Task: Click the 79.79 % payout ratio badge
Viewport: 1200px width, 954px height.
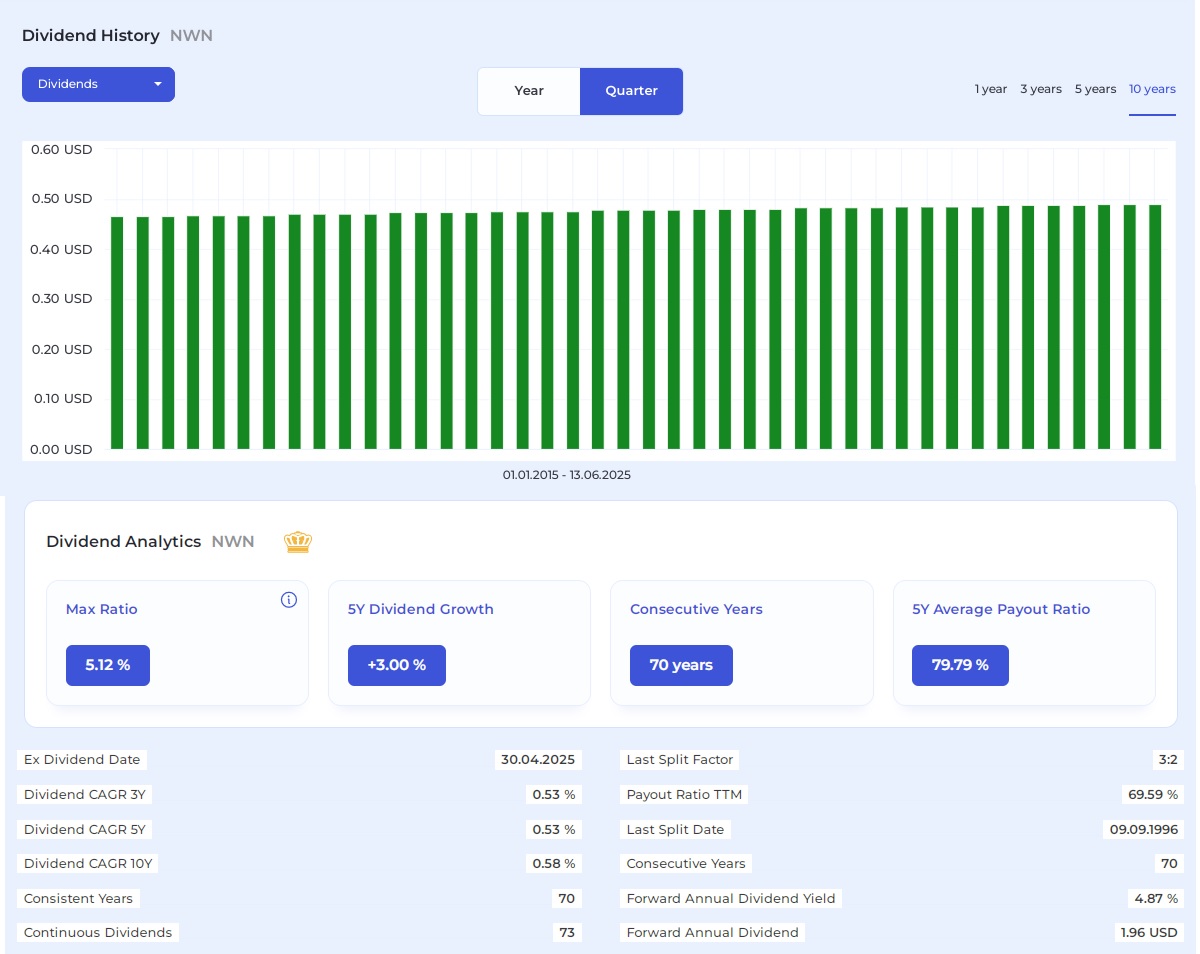Action: pyautogui.click(x=960, y=665)
